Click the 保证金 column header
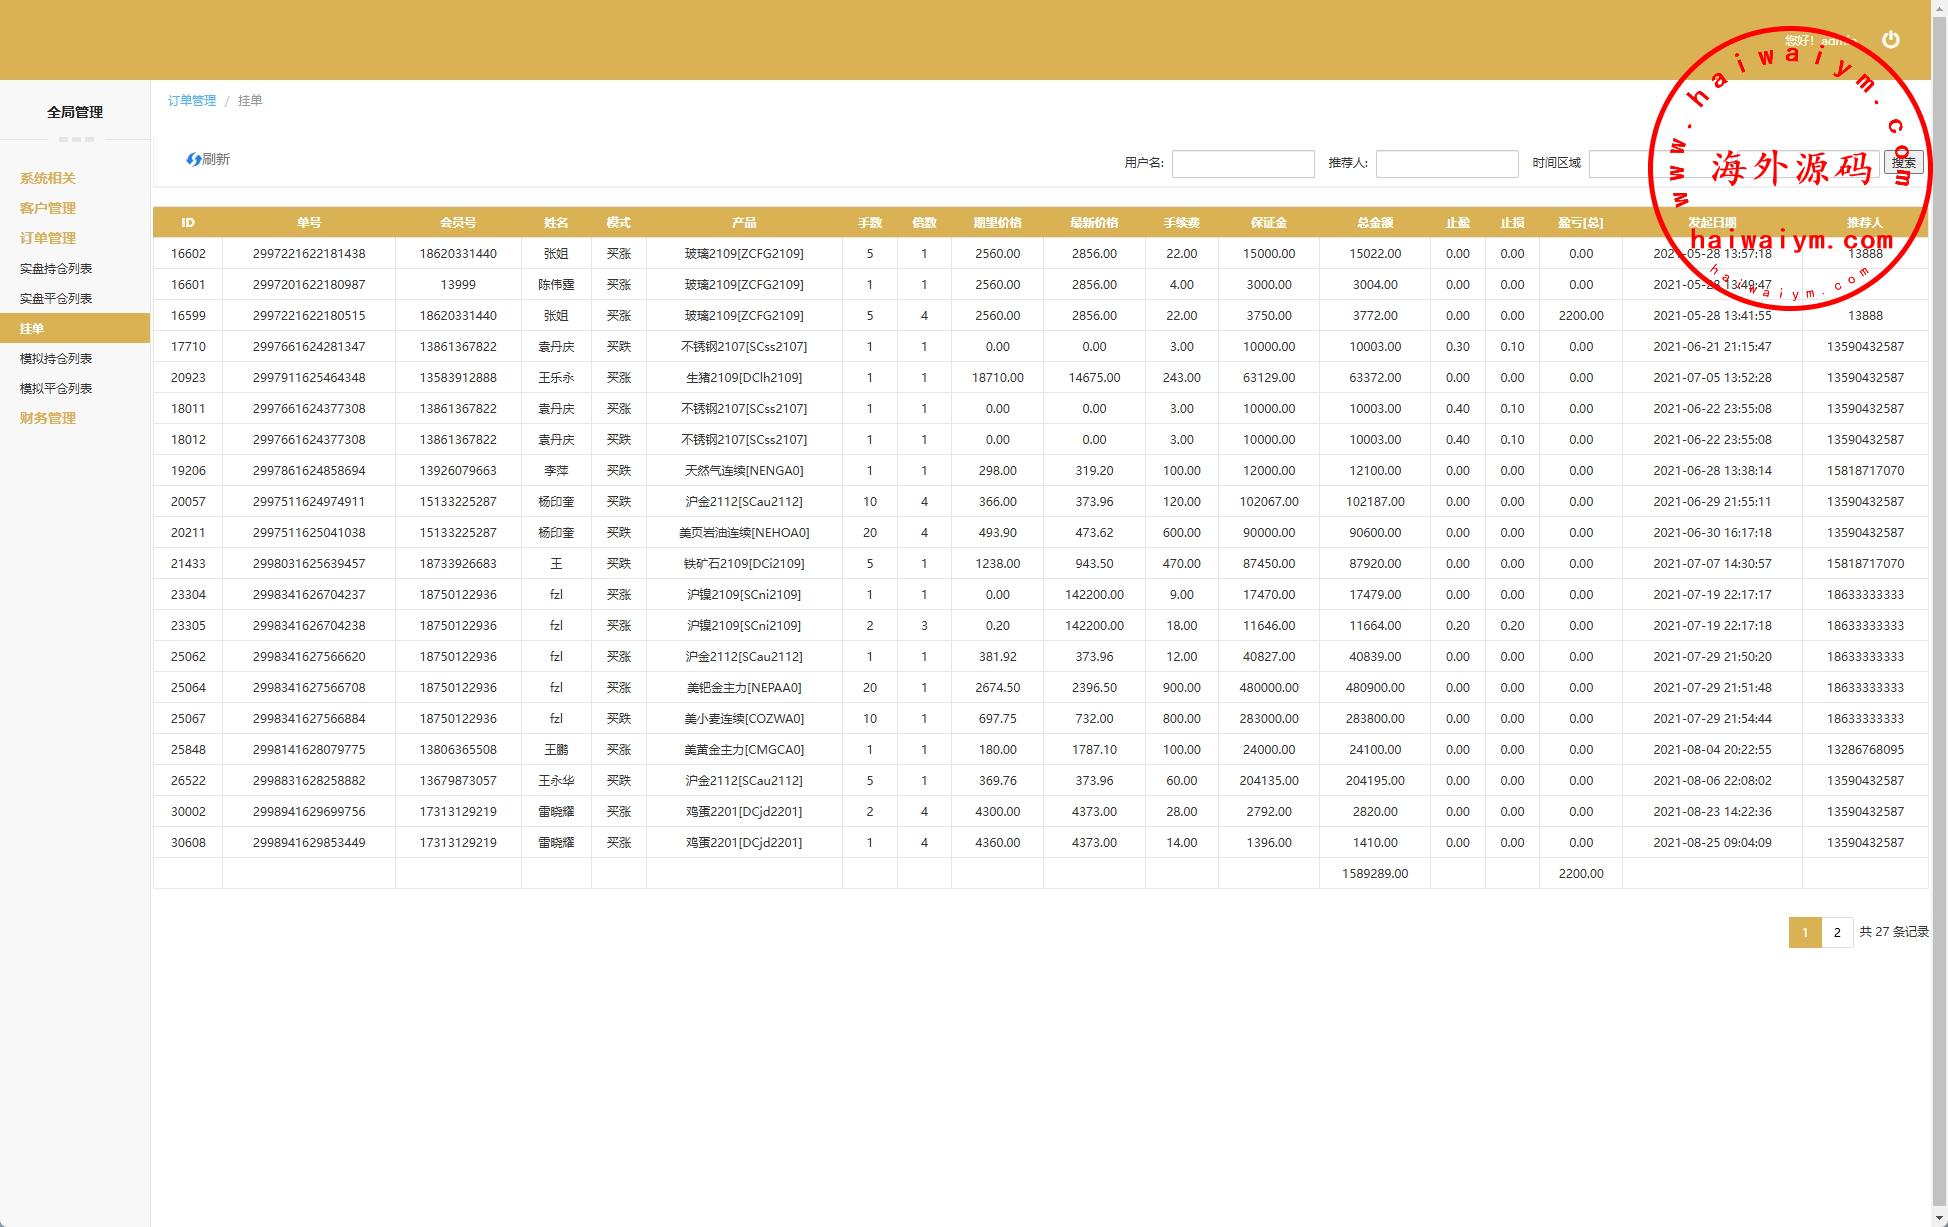This screenshot has height=1227, width=1948. coord(1268,223)
